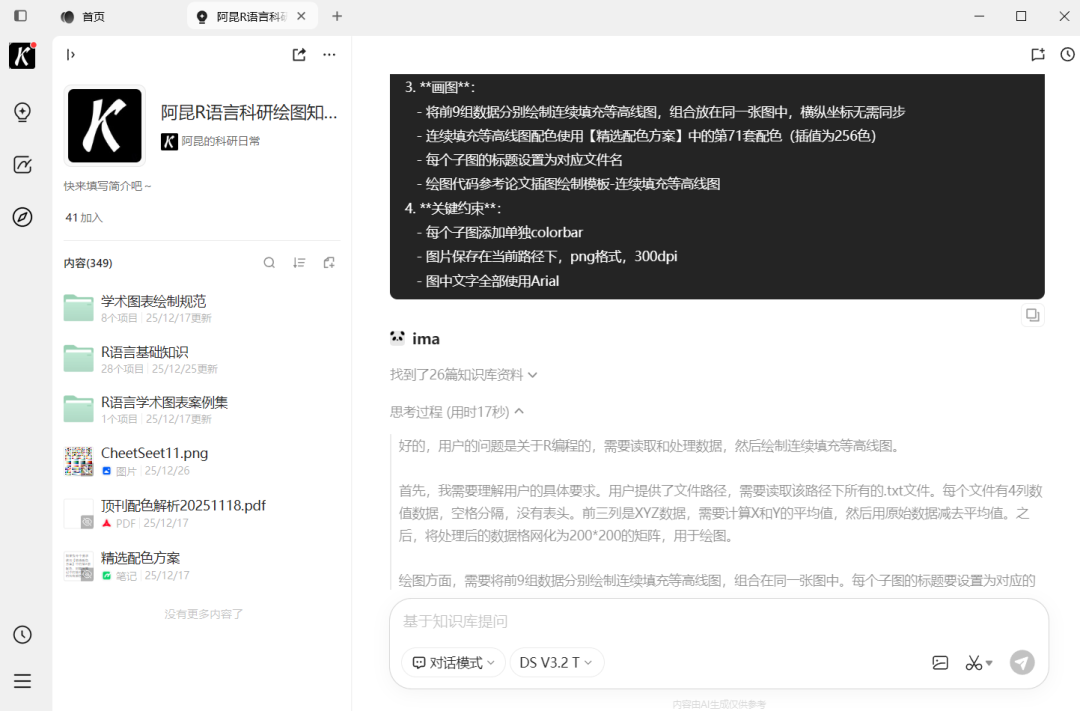The width and height of the screenshot is (1080, 711).
Task: Collapse the knowledge base panel arrow
Action: [x=70, y=54]
